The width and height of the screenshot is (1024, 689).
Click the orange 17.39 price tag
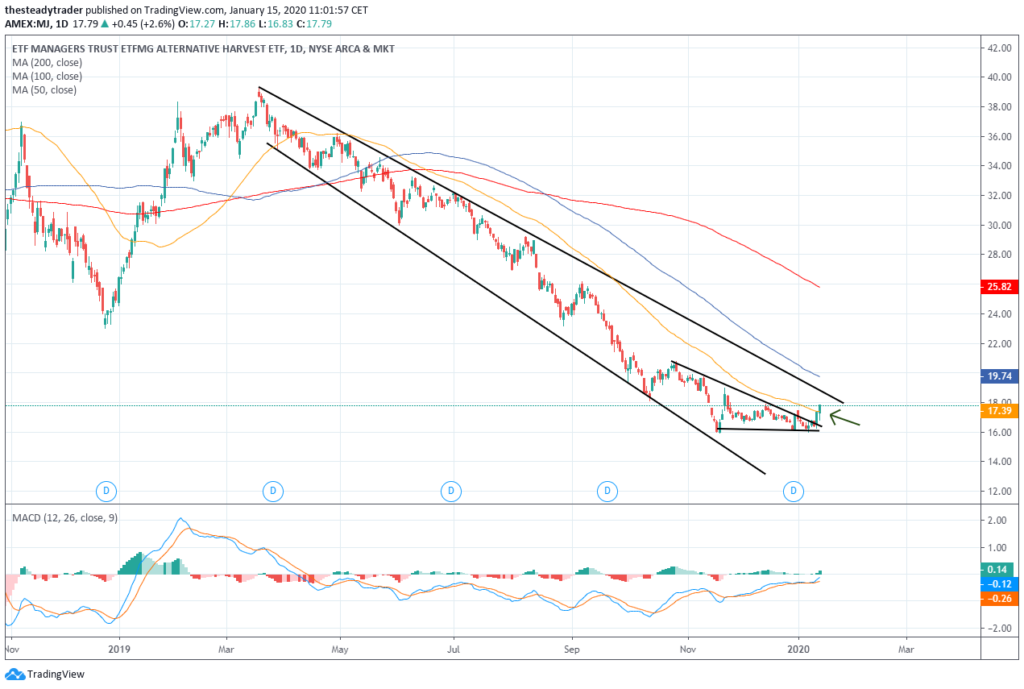999,411
